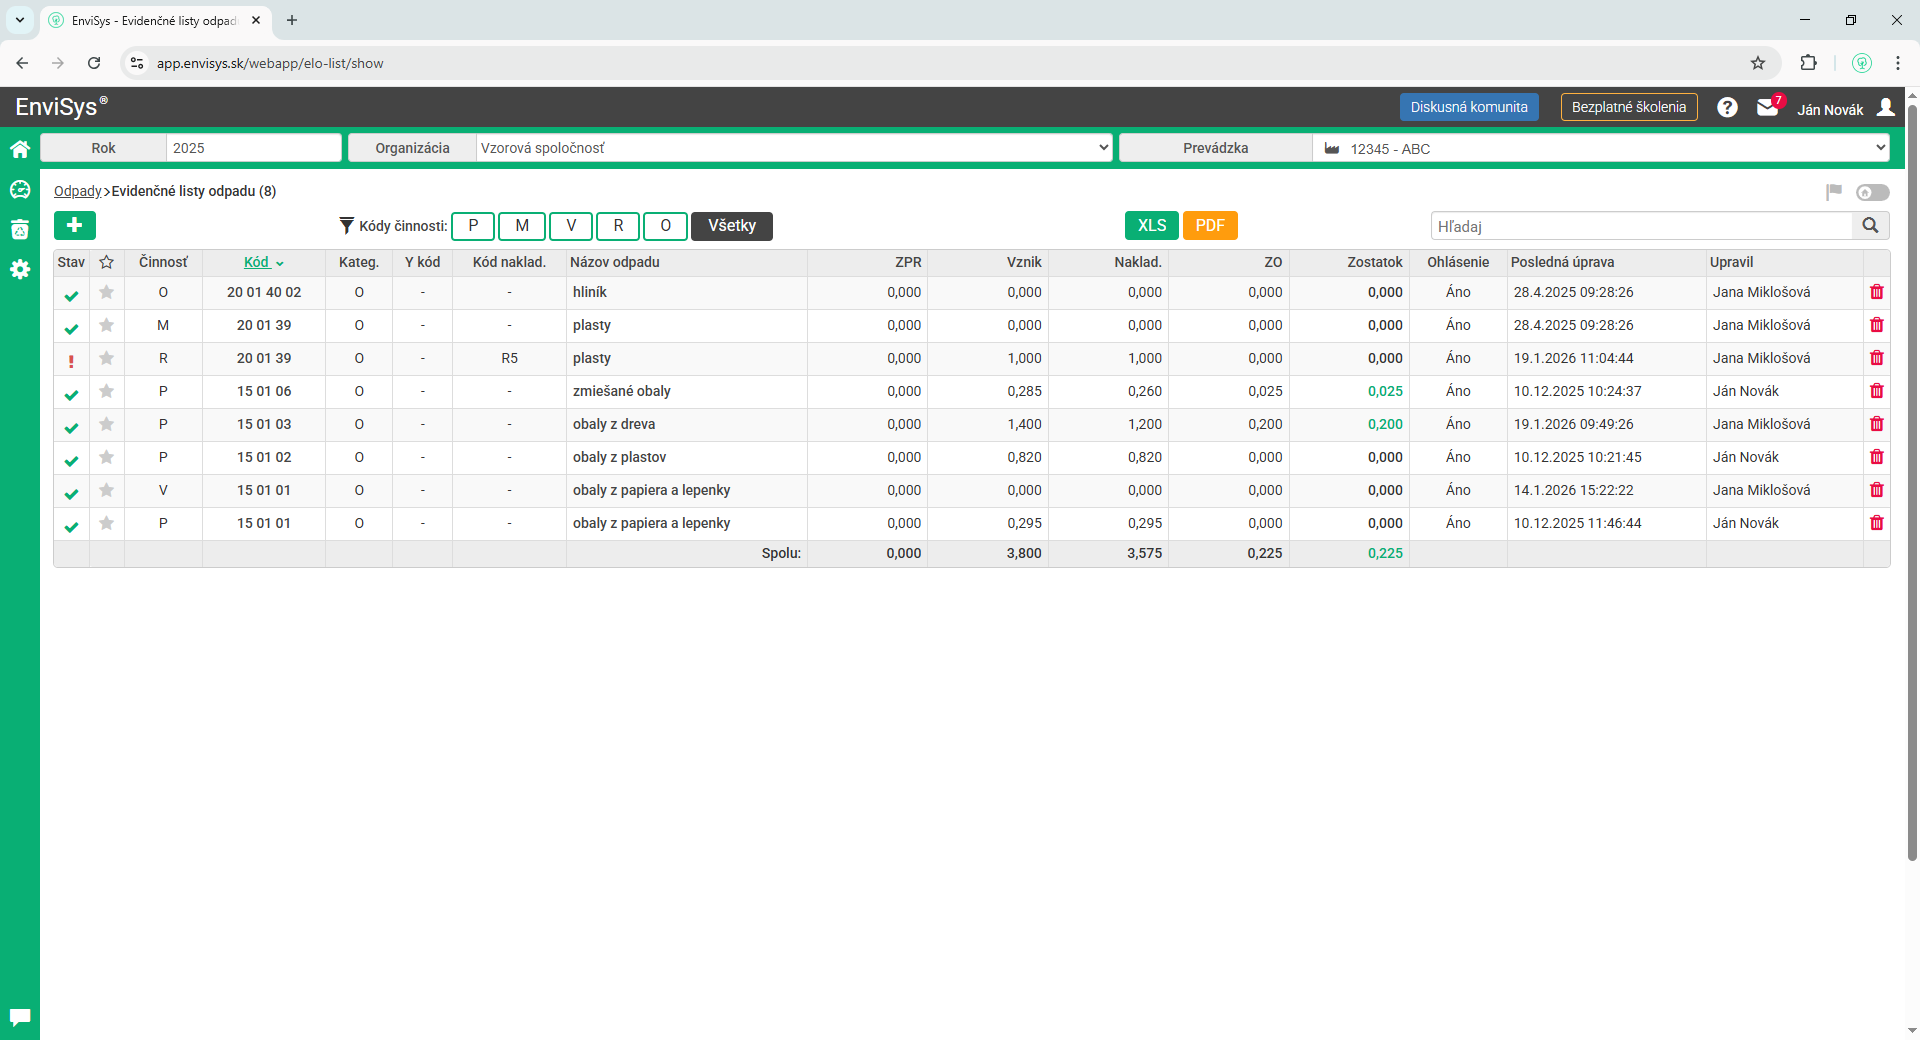Toggle the switch next to the flag icon
The width and height of the screenshot is (1920, 1040).
(1872, 192)
